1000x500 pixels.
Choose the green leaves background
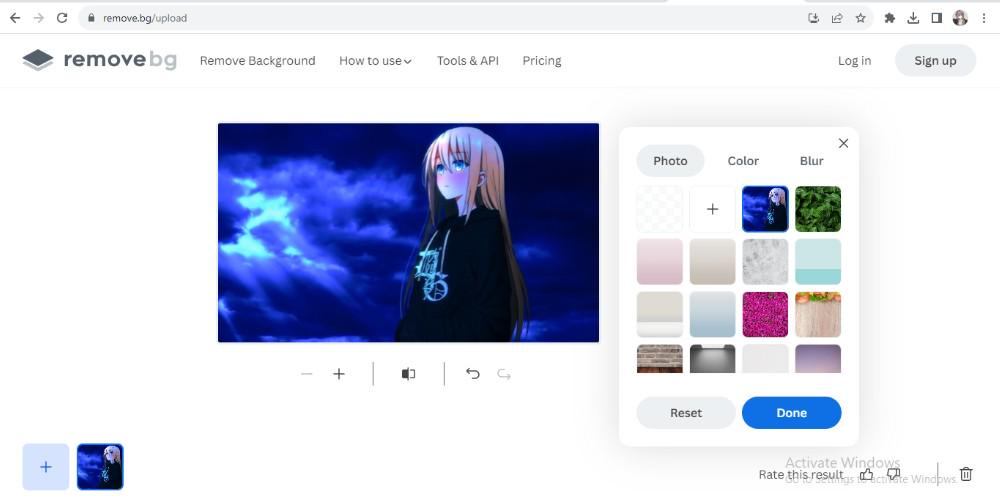(818, 209)
